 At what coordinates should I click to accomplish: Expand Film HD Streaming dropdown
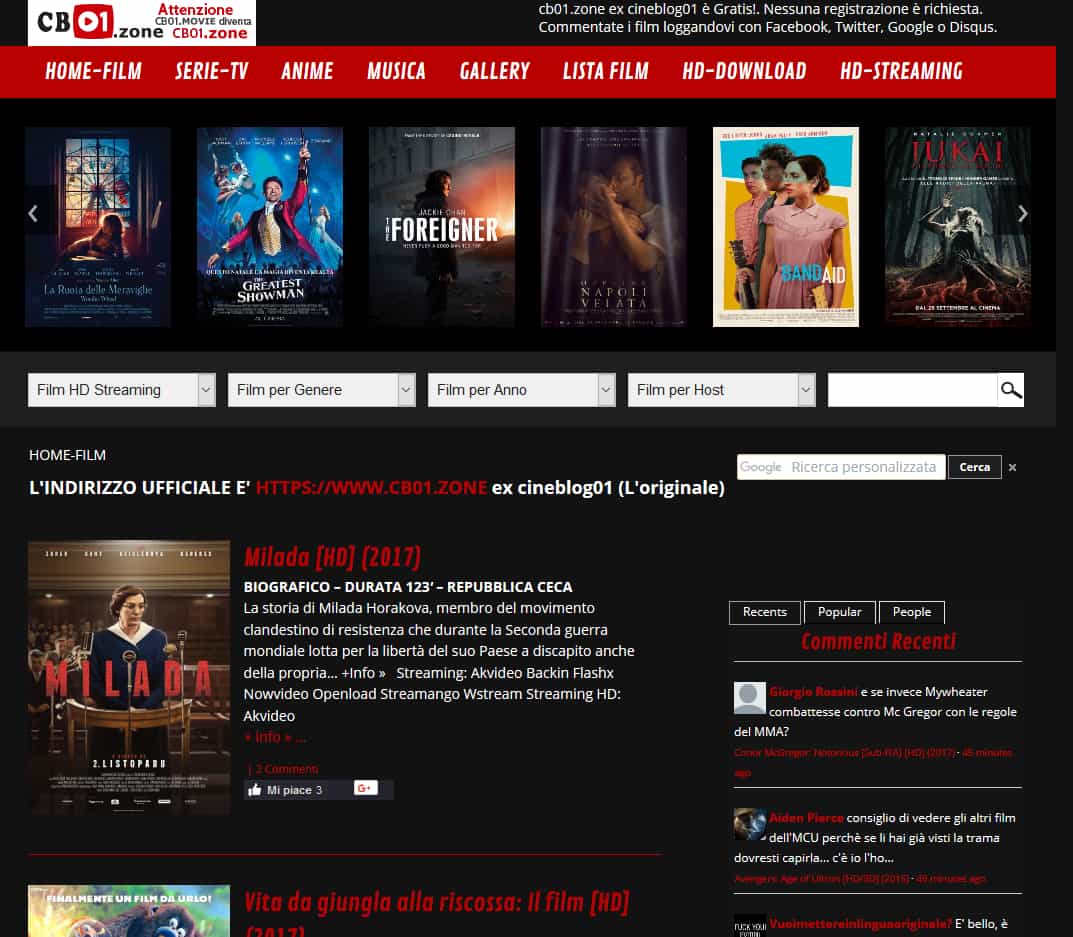pyautogui.click(x=122, y=390)
